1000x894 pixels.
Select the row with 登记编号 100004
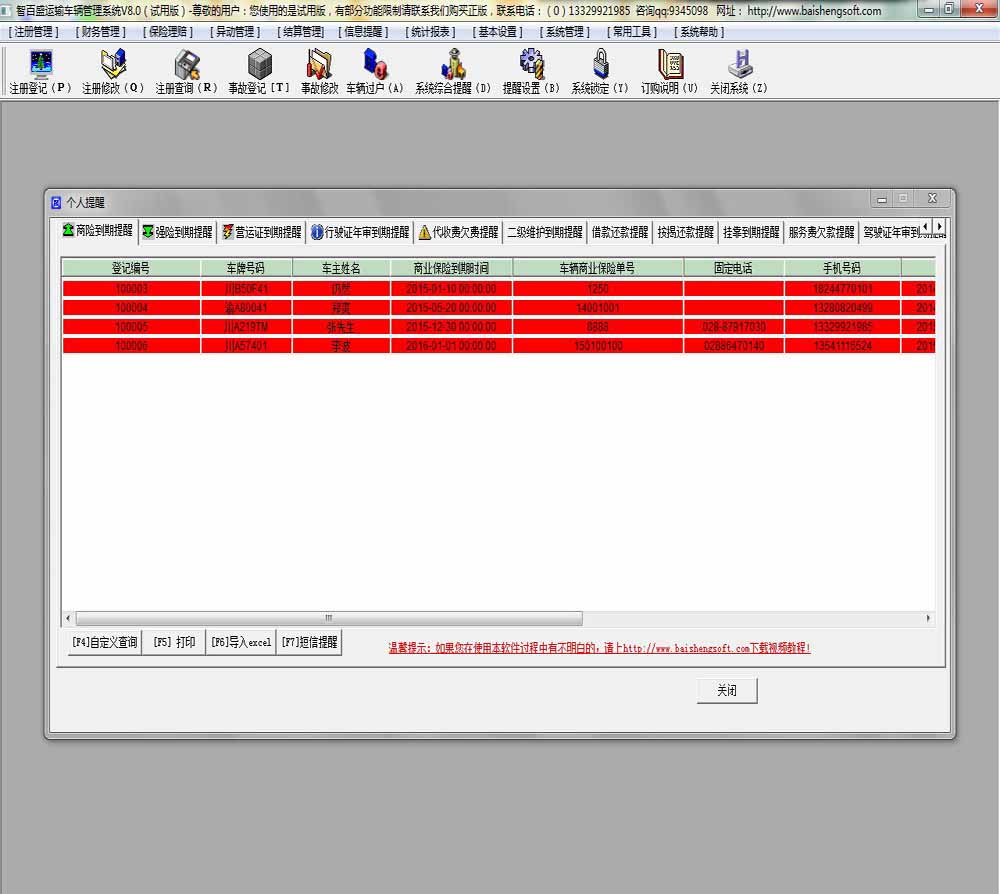tap(499, 308)
